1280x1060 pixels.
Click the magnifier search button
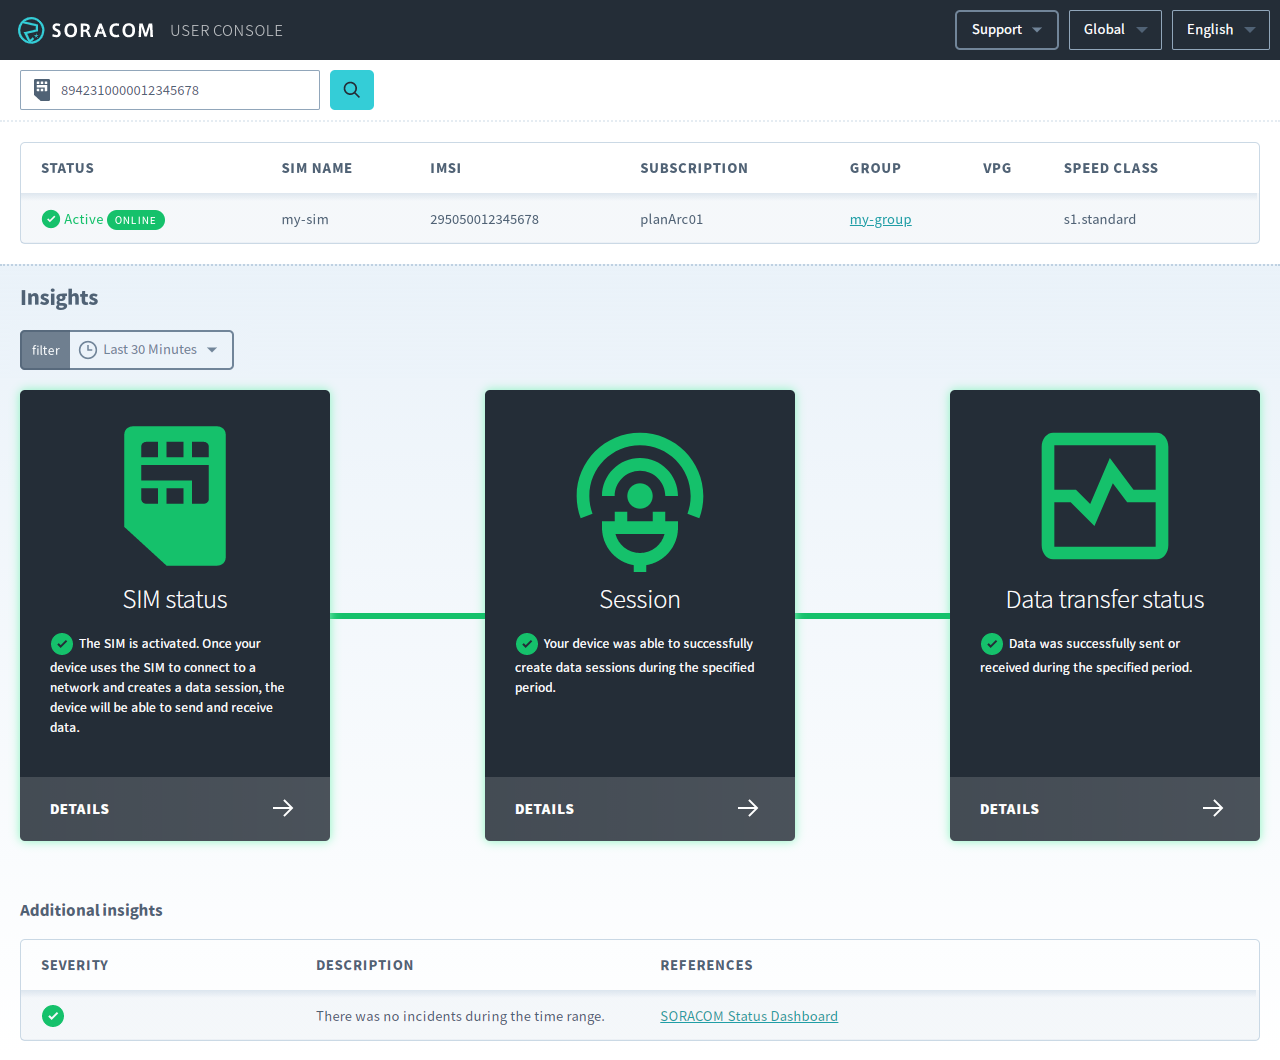[352, 90]
